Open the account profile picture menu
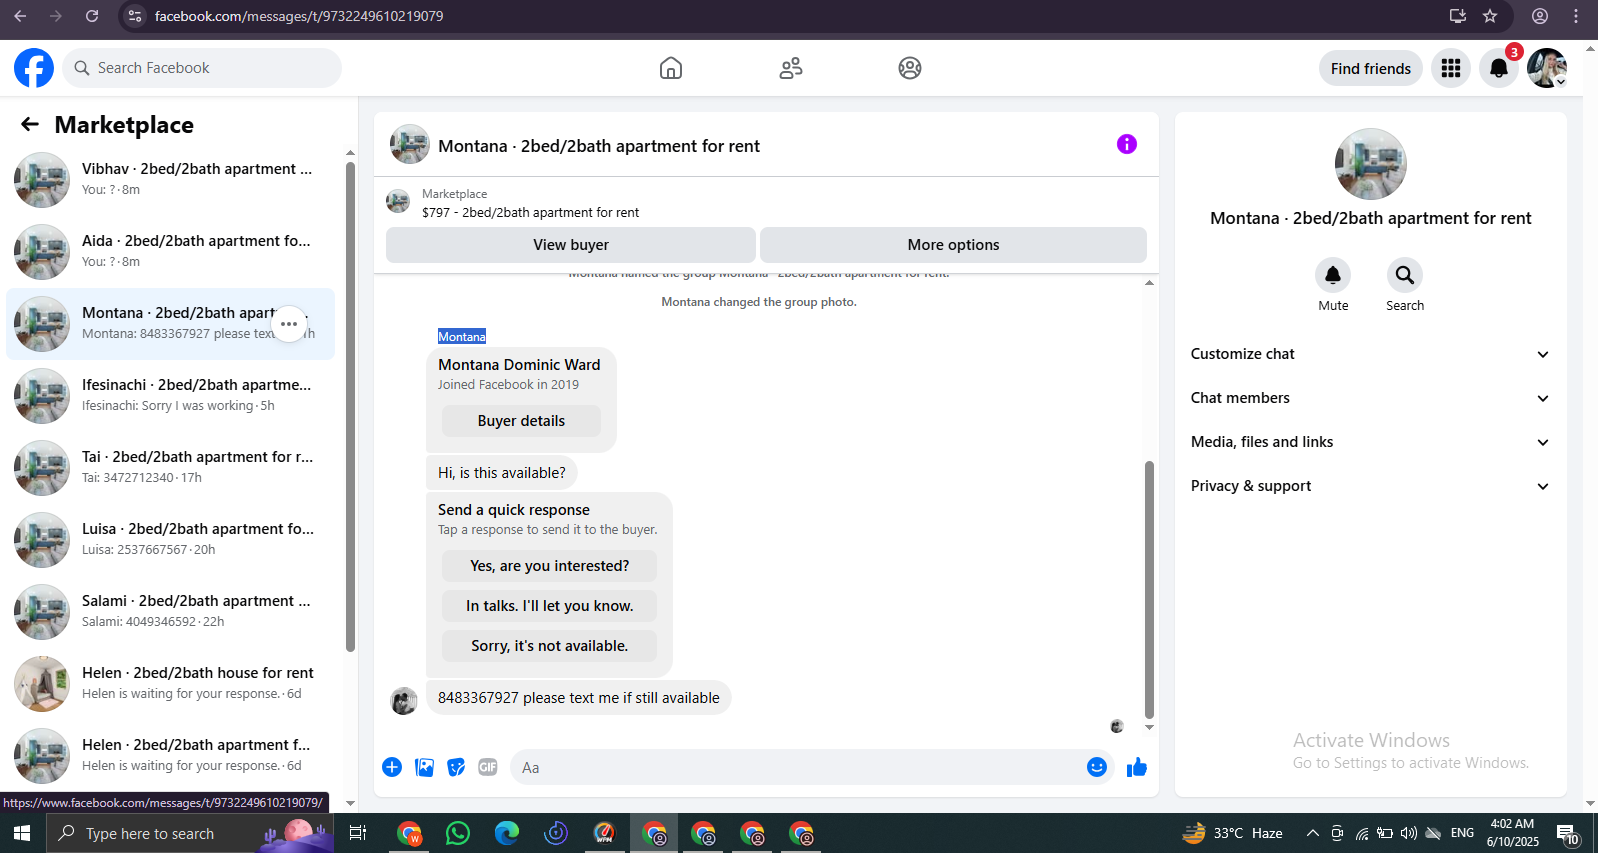1598x853 pixels. click(1547, 68)
